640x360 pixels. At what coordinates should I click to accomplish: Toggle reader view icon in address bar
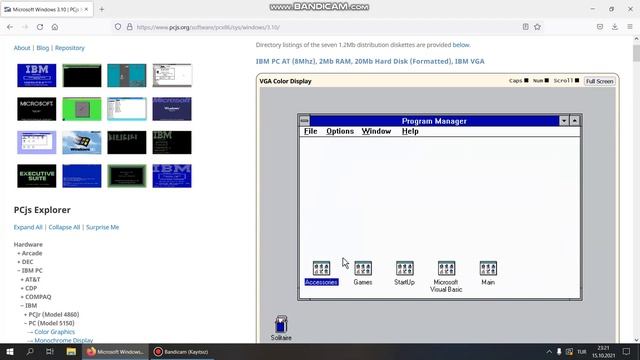coord(525,27)
